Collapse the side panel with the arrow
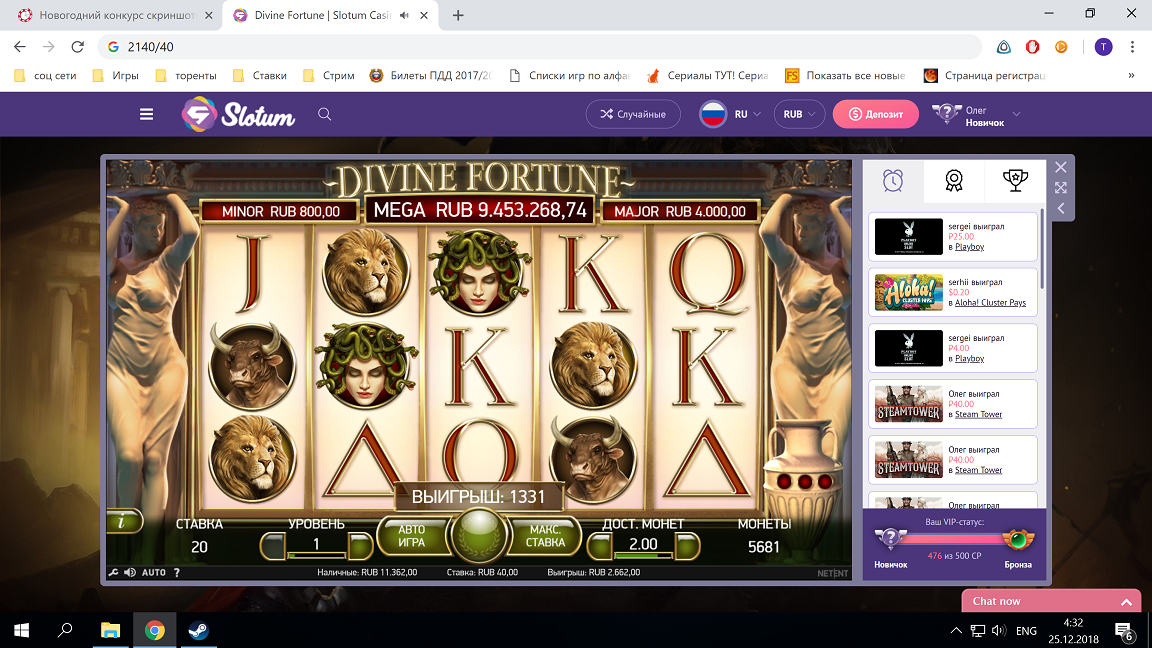 click(x=1060, y=209)
